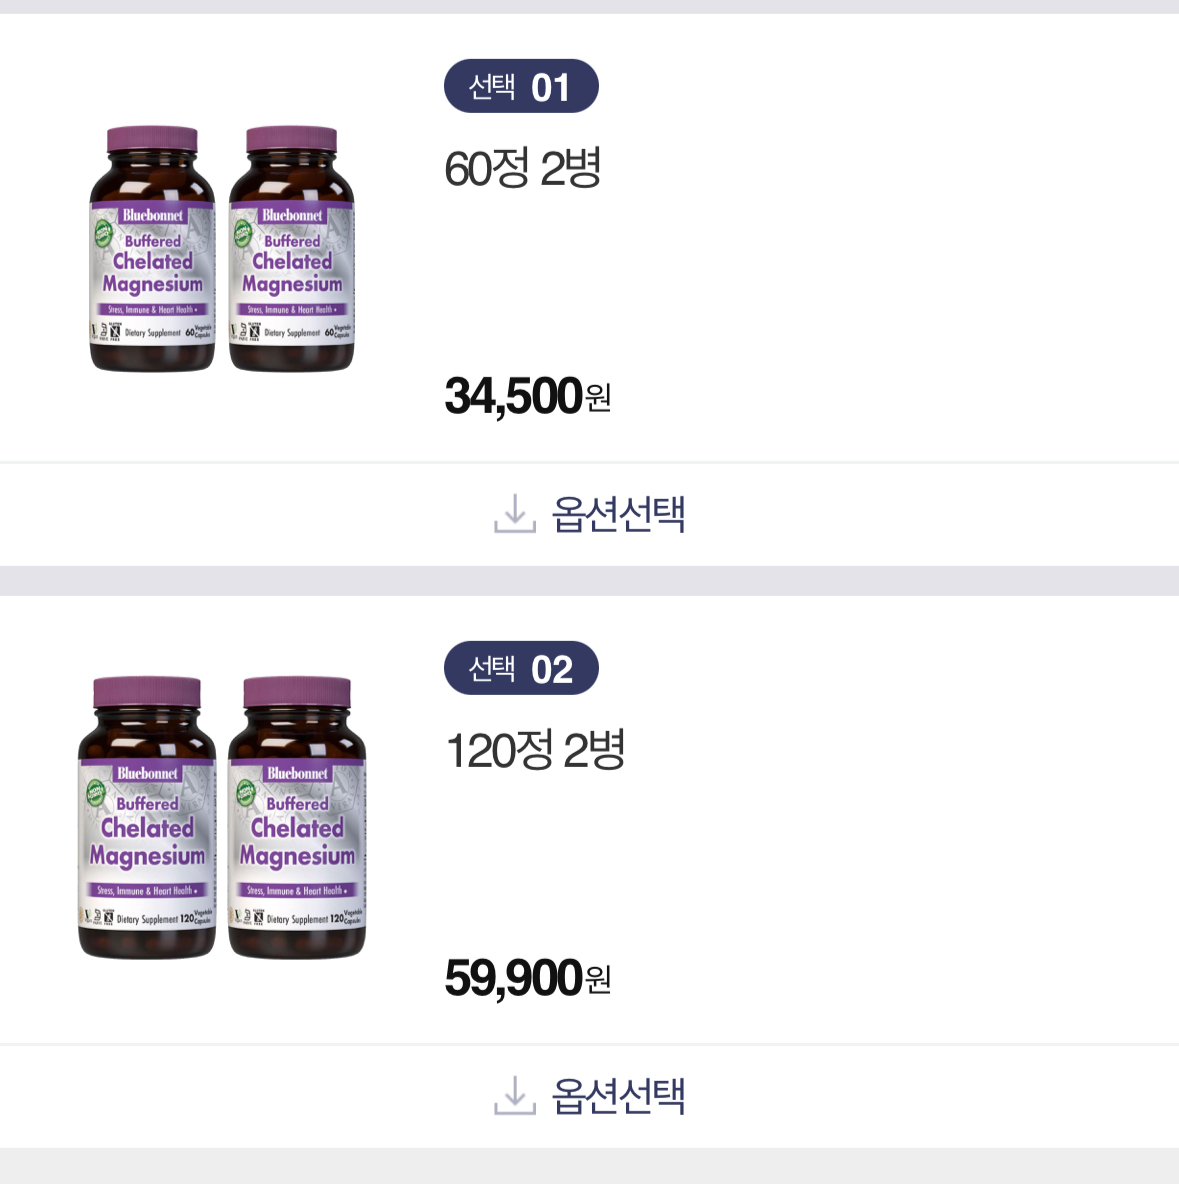The height and width of the screenshot is (1184, 1179).
Task: Click the 34,500원 price
Action: pos(527,396)
